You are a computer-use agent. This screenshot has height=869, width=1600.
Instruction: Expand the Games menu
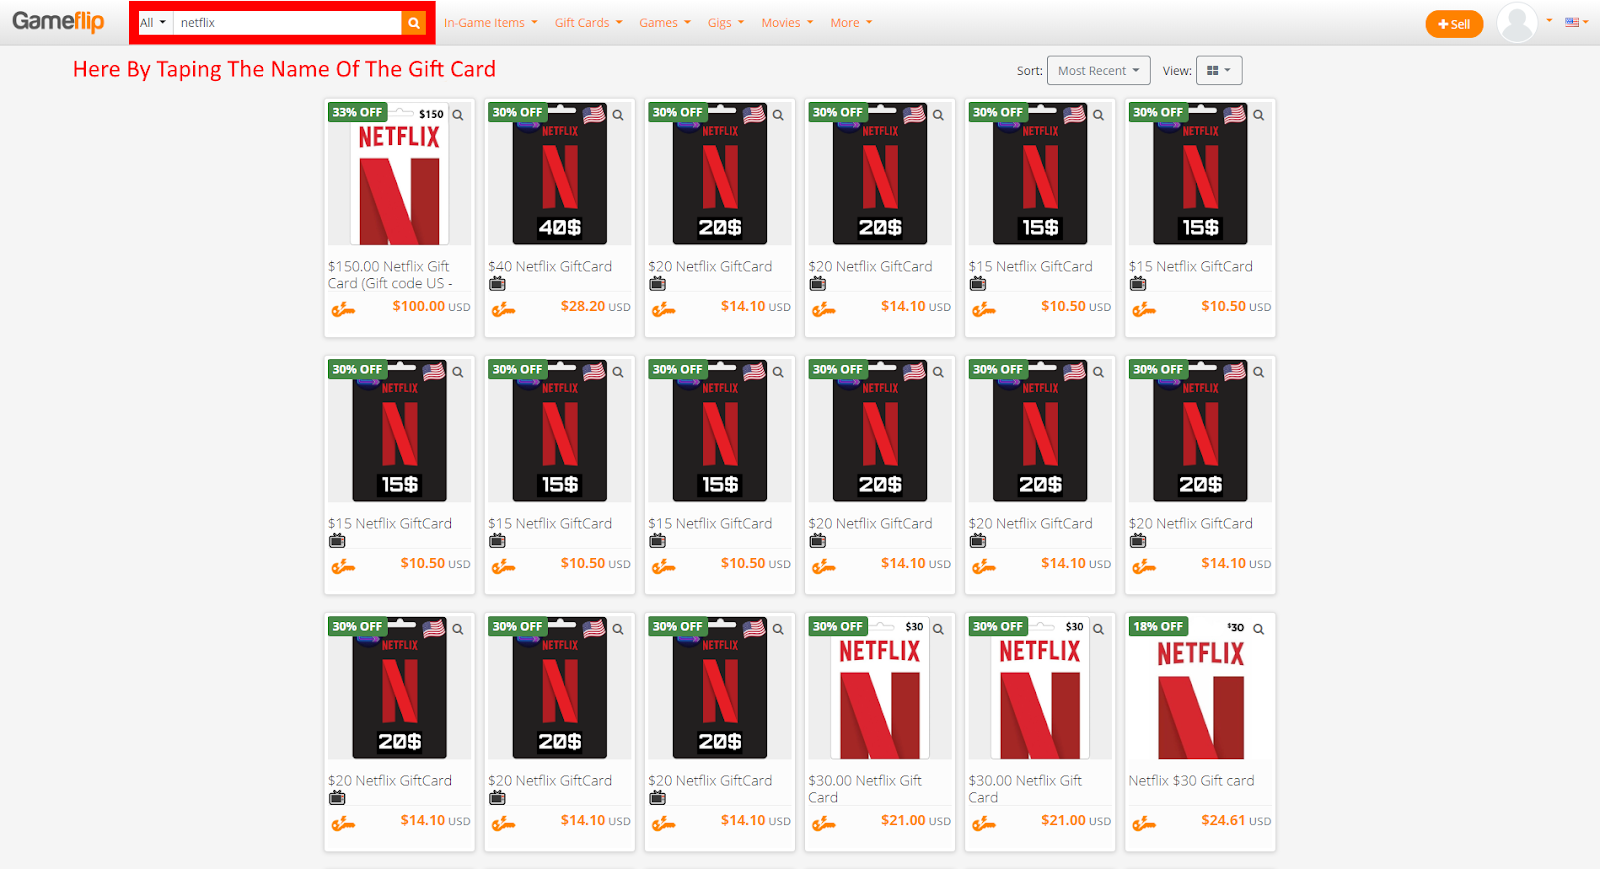tap(665, 23)
